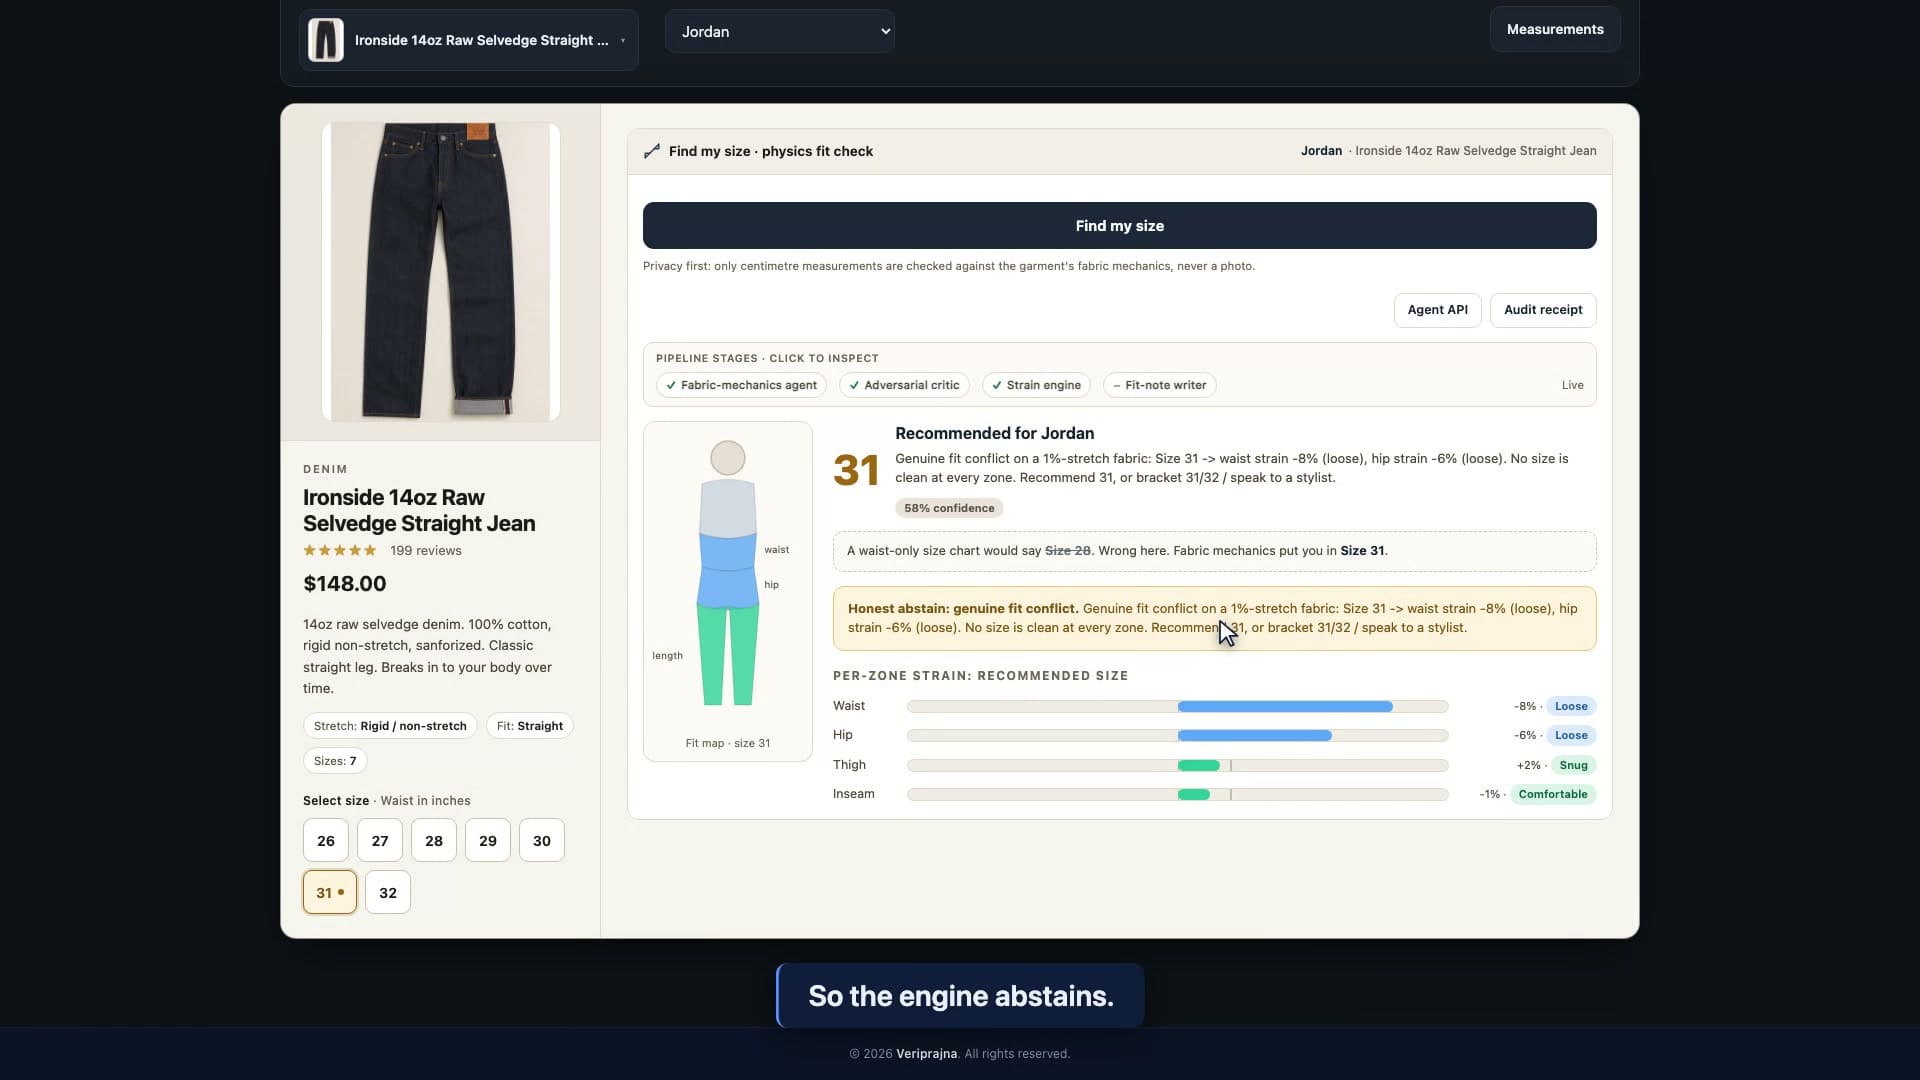This screenshot has width=1920, height=1080.
Task: Click the Honest abstain warning banner
Action: click(1214, 619)
